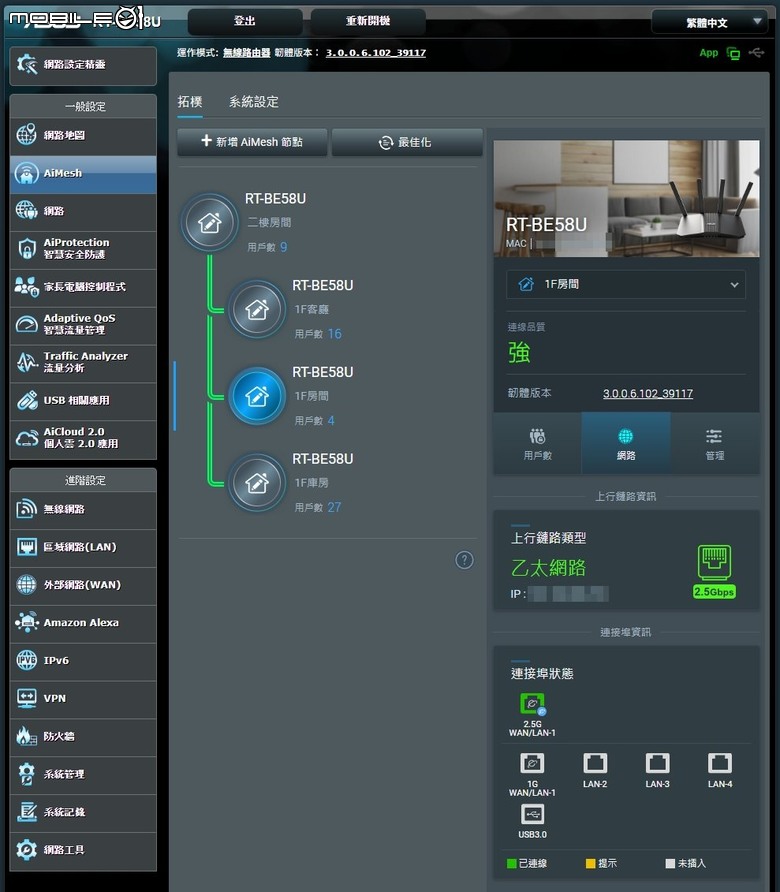Open Adaptive QoS menu item

pyautogui.click(x=83, y=324)
